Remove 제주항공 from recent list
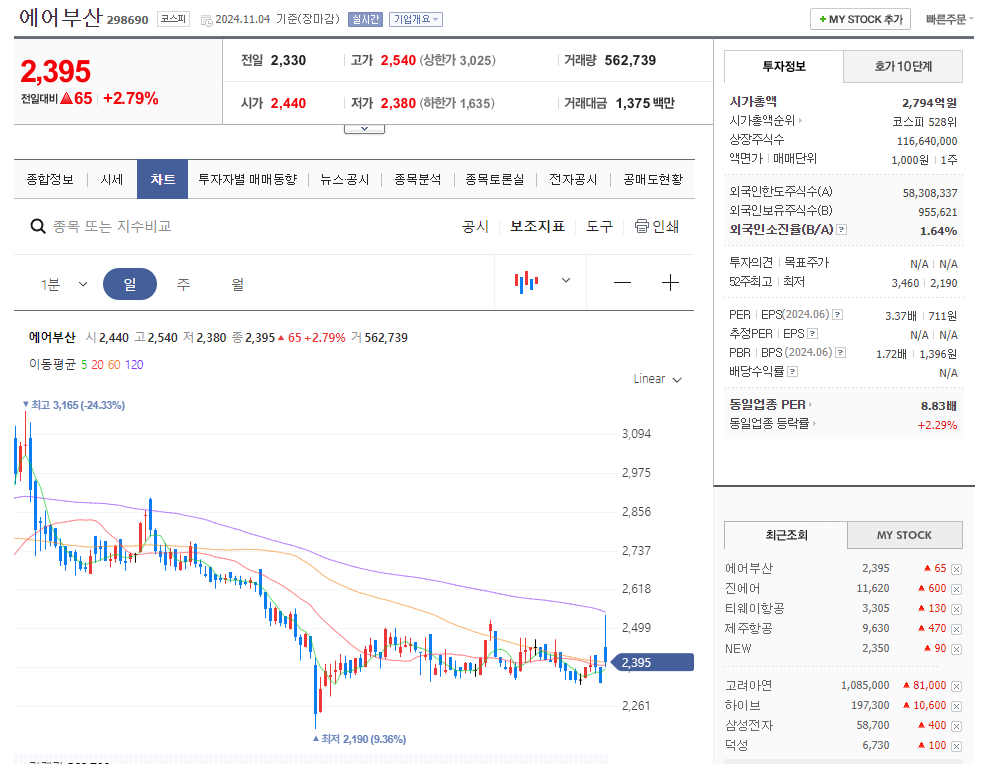 click(956, 629)
